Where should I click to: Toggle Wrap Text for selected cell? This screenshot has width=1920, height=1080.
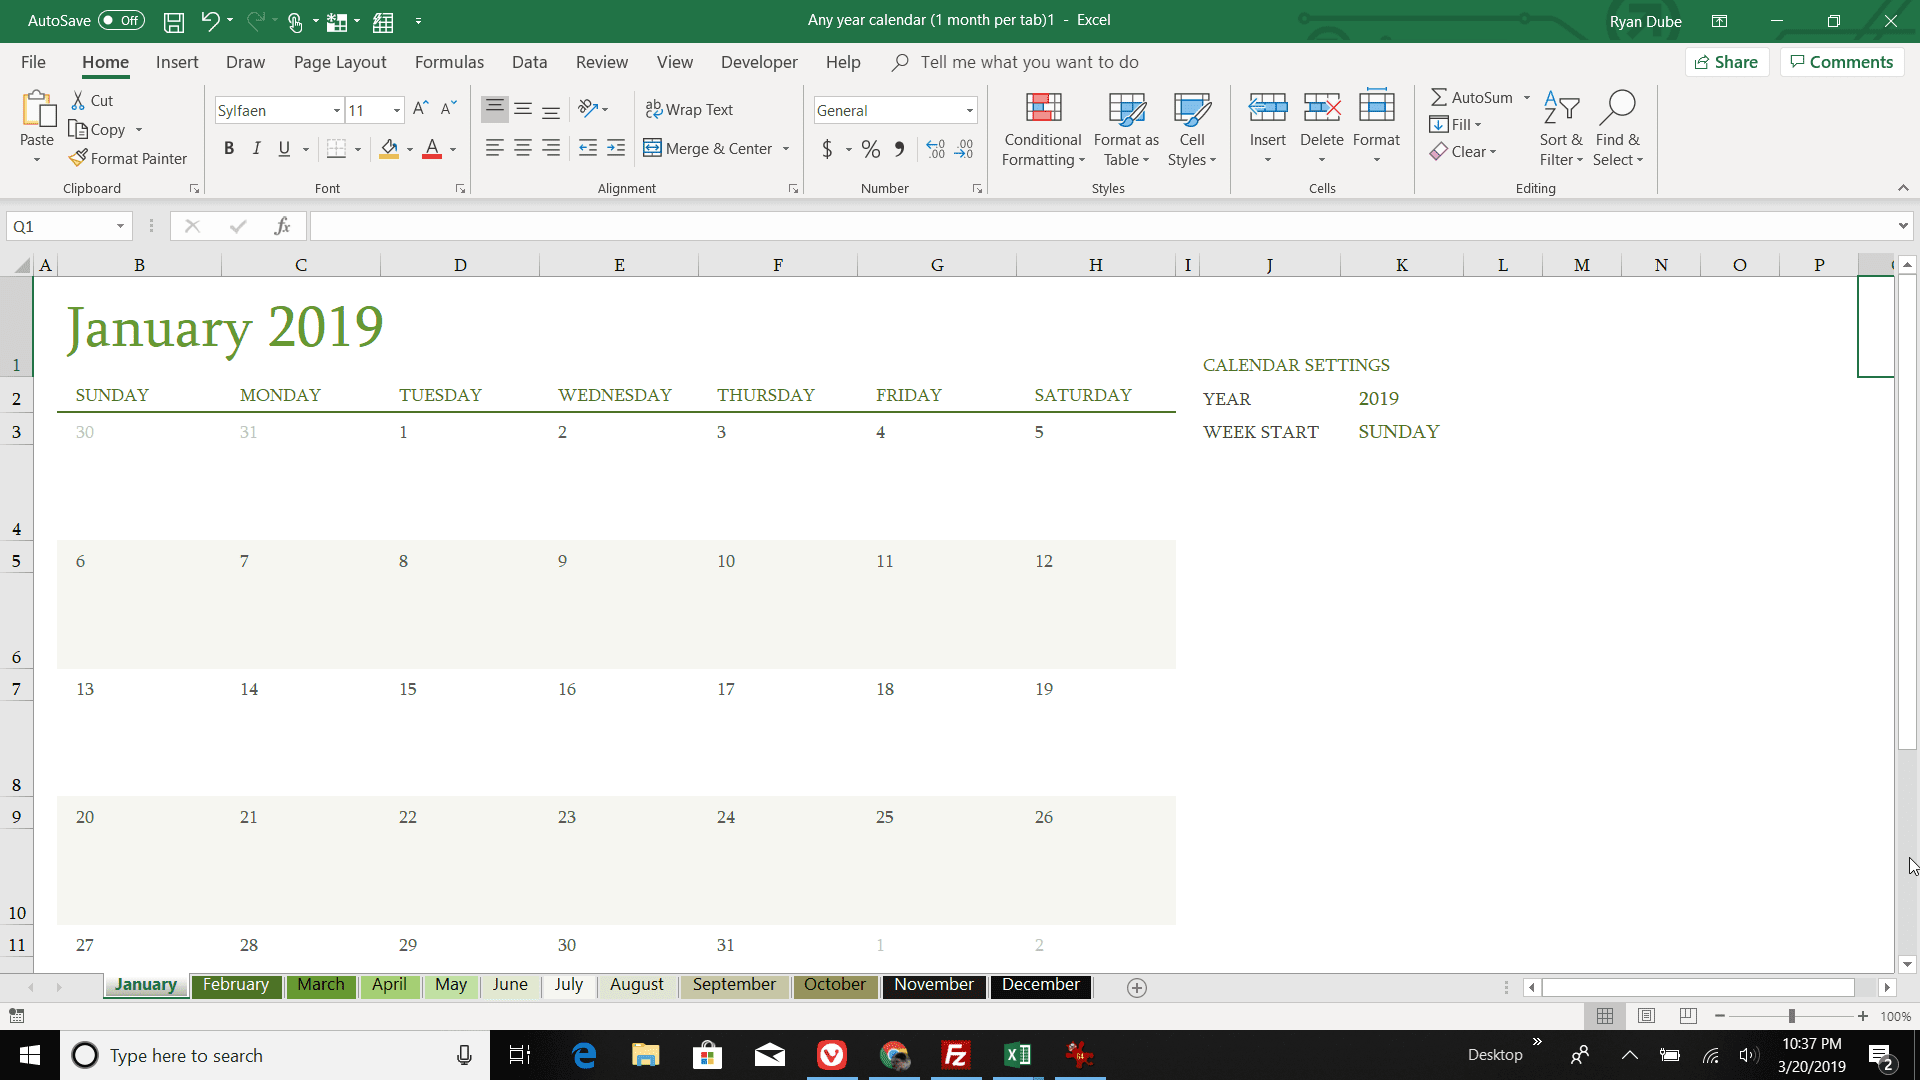[690, 109]
